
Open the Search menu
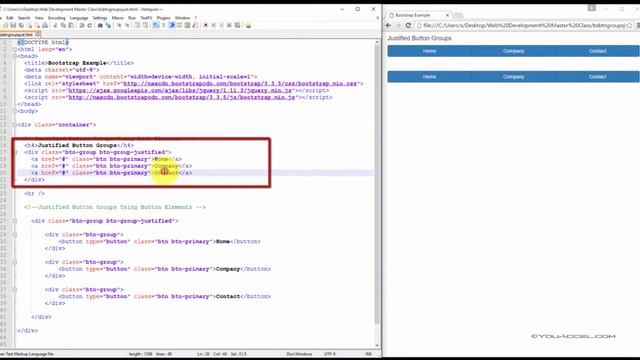[x=24, y=18]
